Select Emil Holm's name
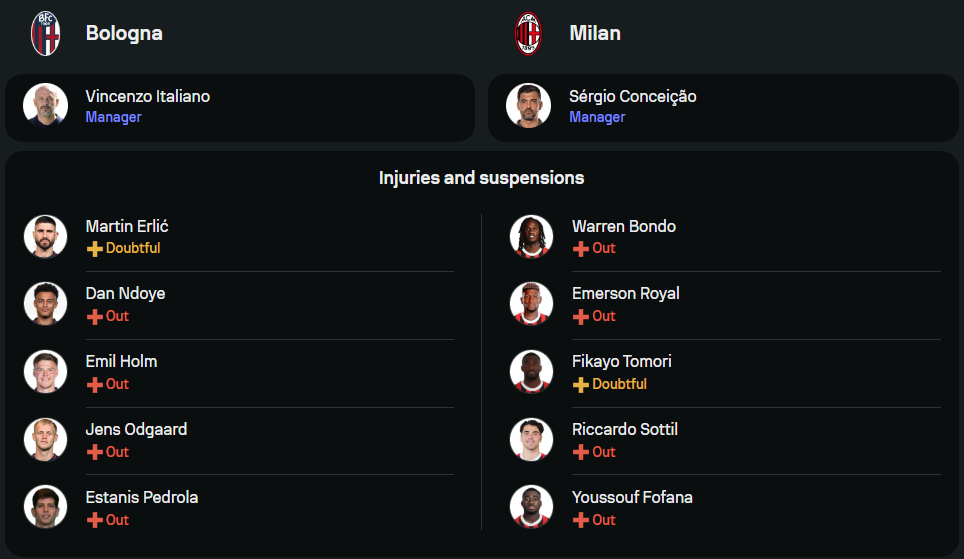Image resolution: width=964 pixels, height=559 pixels. point(121,361)
